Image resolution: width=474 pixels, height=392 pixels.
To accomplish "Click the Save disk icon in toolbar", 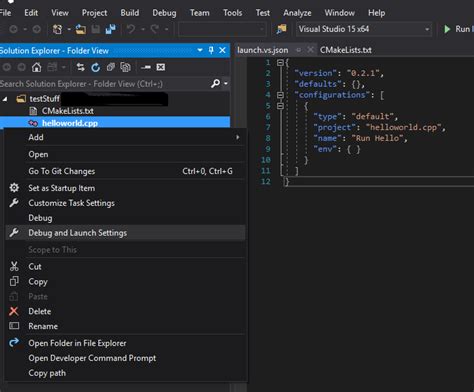I will coord(96,29).
